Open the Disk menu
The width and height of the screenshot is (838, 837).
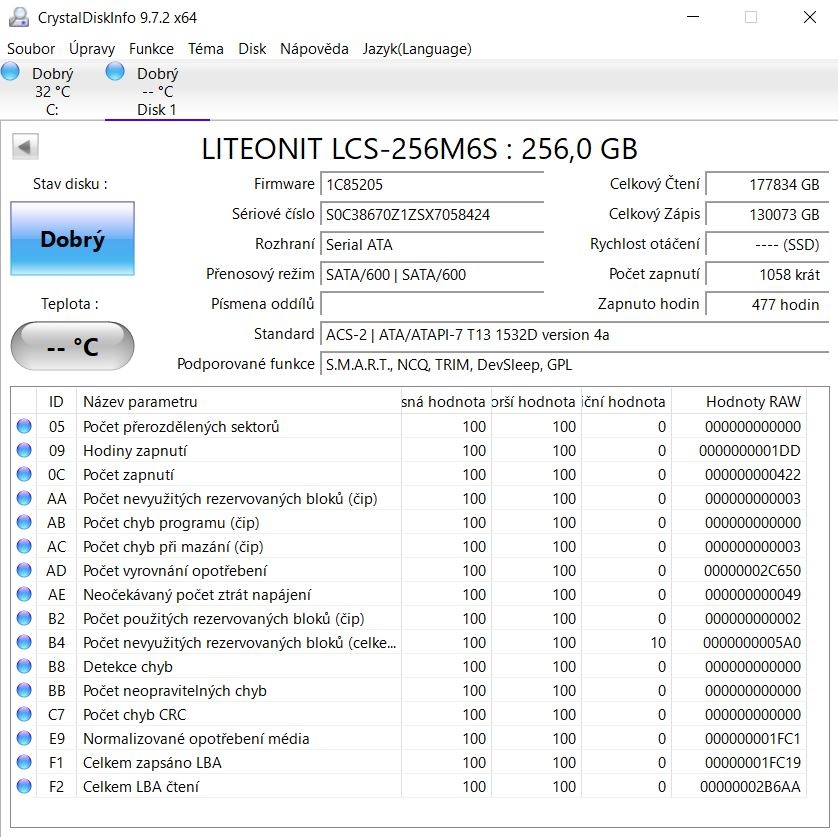[252, 49]
